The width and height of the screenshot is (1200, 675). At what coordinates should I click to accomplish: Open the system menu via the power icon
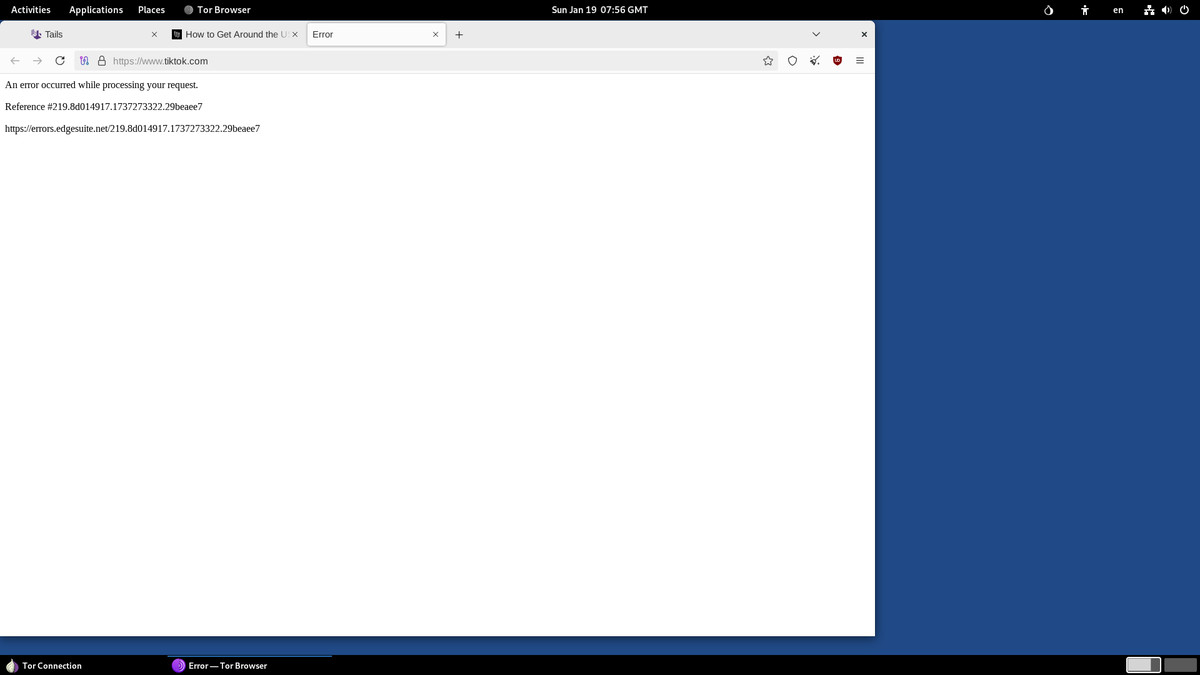[x=1184, y=10]
